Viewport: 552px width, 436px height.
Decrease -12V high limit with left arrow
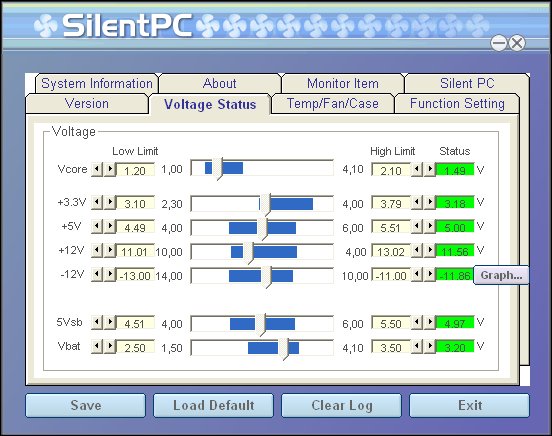coord(417,274)
